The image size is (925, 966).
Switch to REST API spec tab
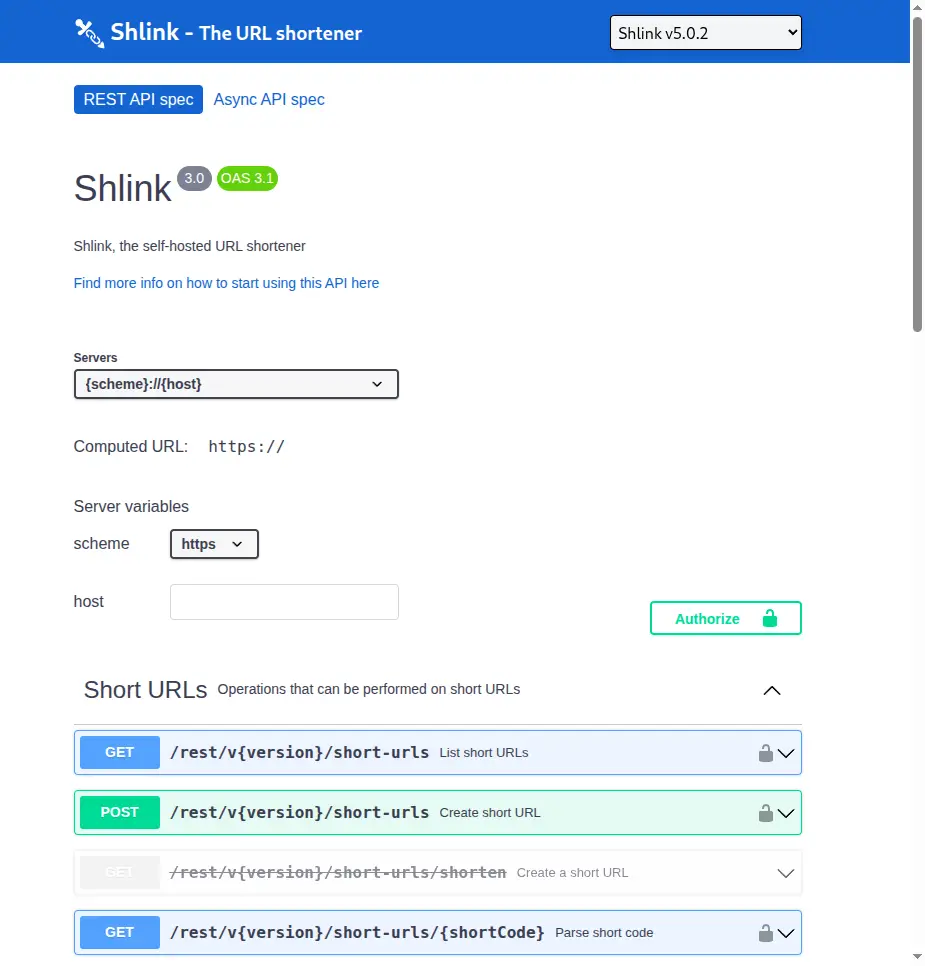(138, 99)
